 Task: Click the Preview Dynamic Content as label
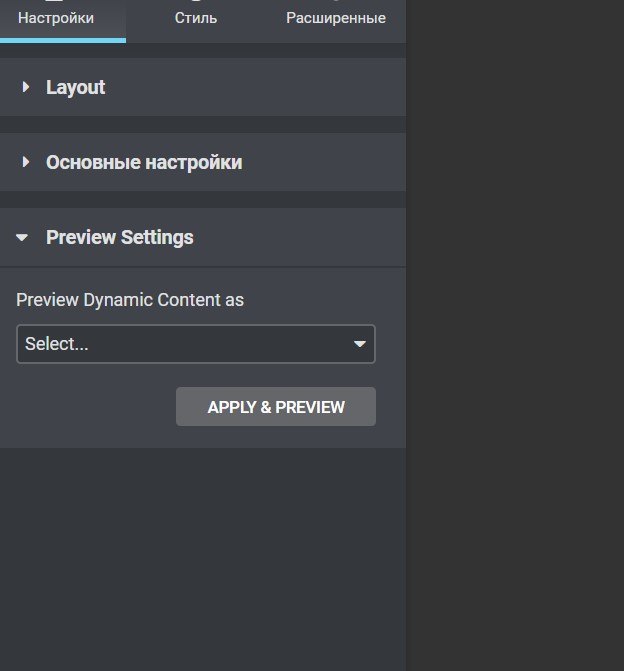tap(130, 300)
